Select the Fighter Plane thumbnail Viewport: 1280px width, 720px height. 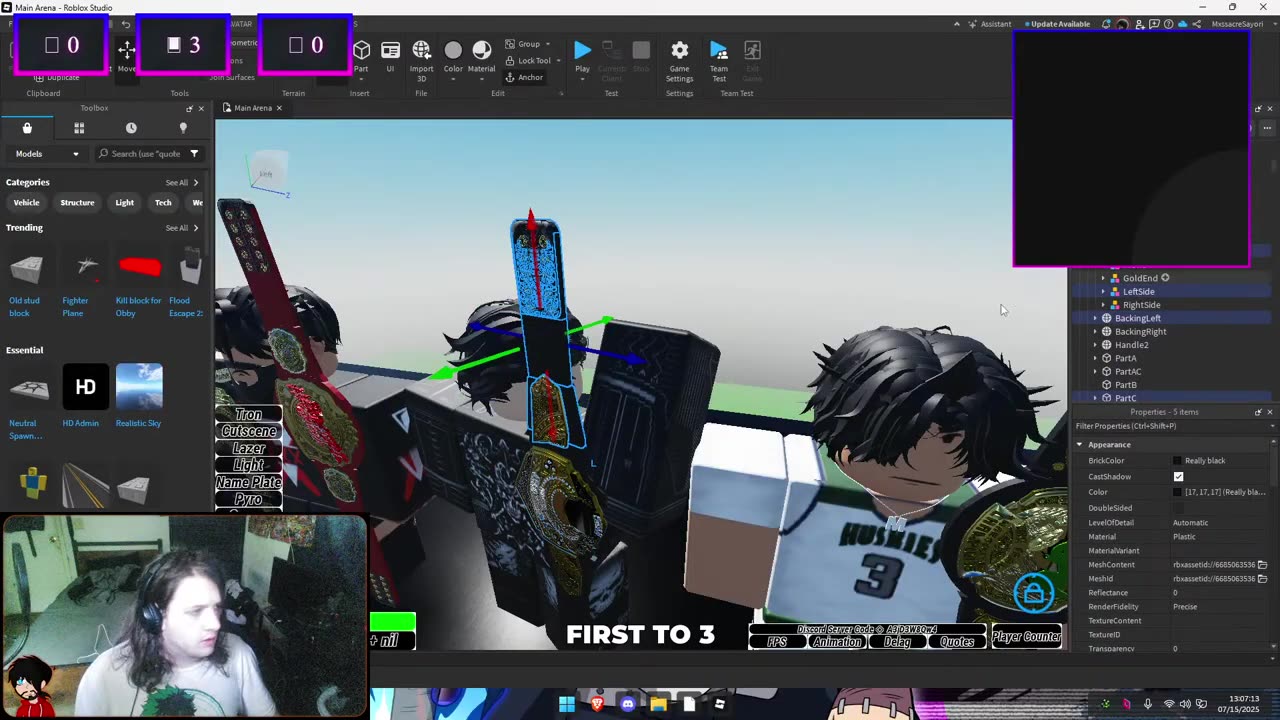pos(86,266)
